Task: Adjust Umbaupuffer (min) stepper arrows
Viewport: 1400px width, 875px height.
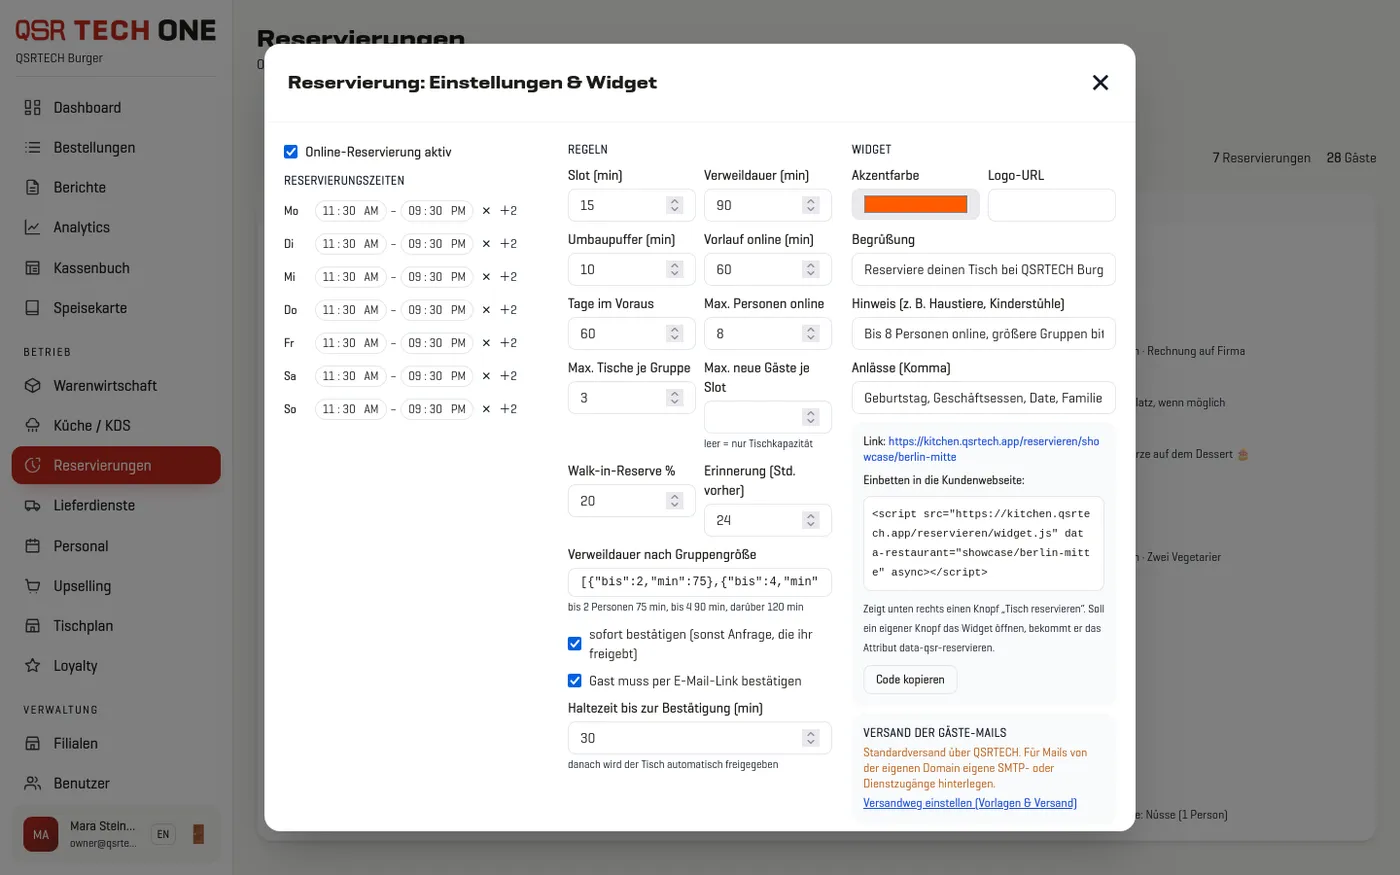Action: tap(675, 269)
